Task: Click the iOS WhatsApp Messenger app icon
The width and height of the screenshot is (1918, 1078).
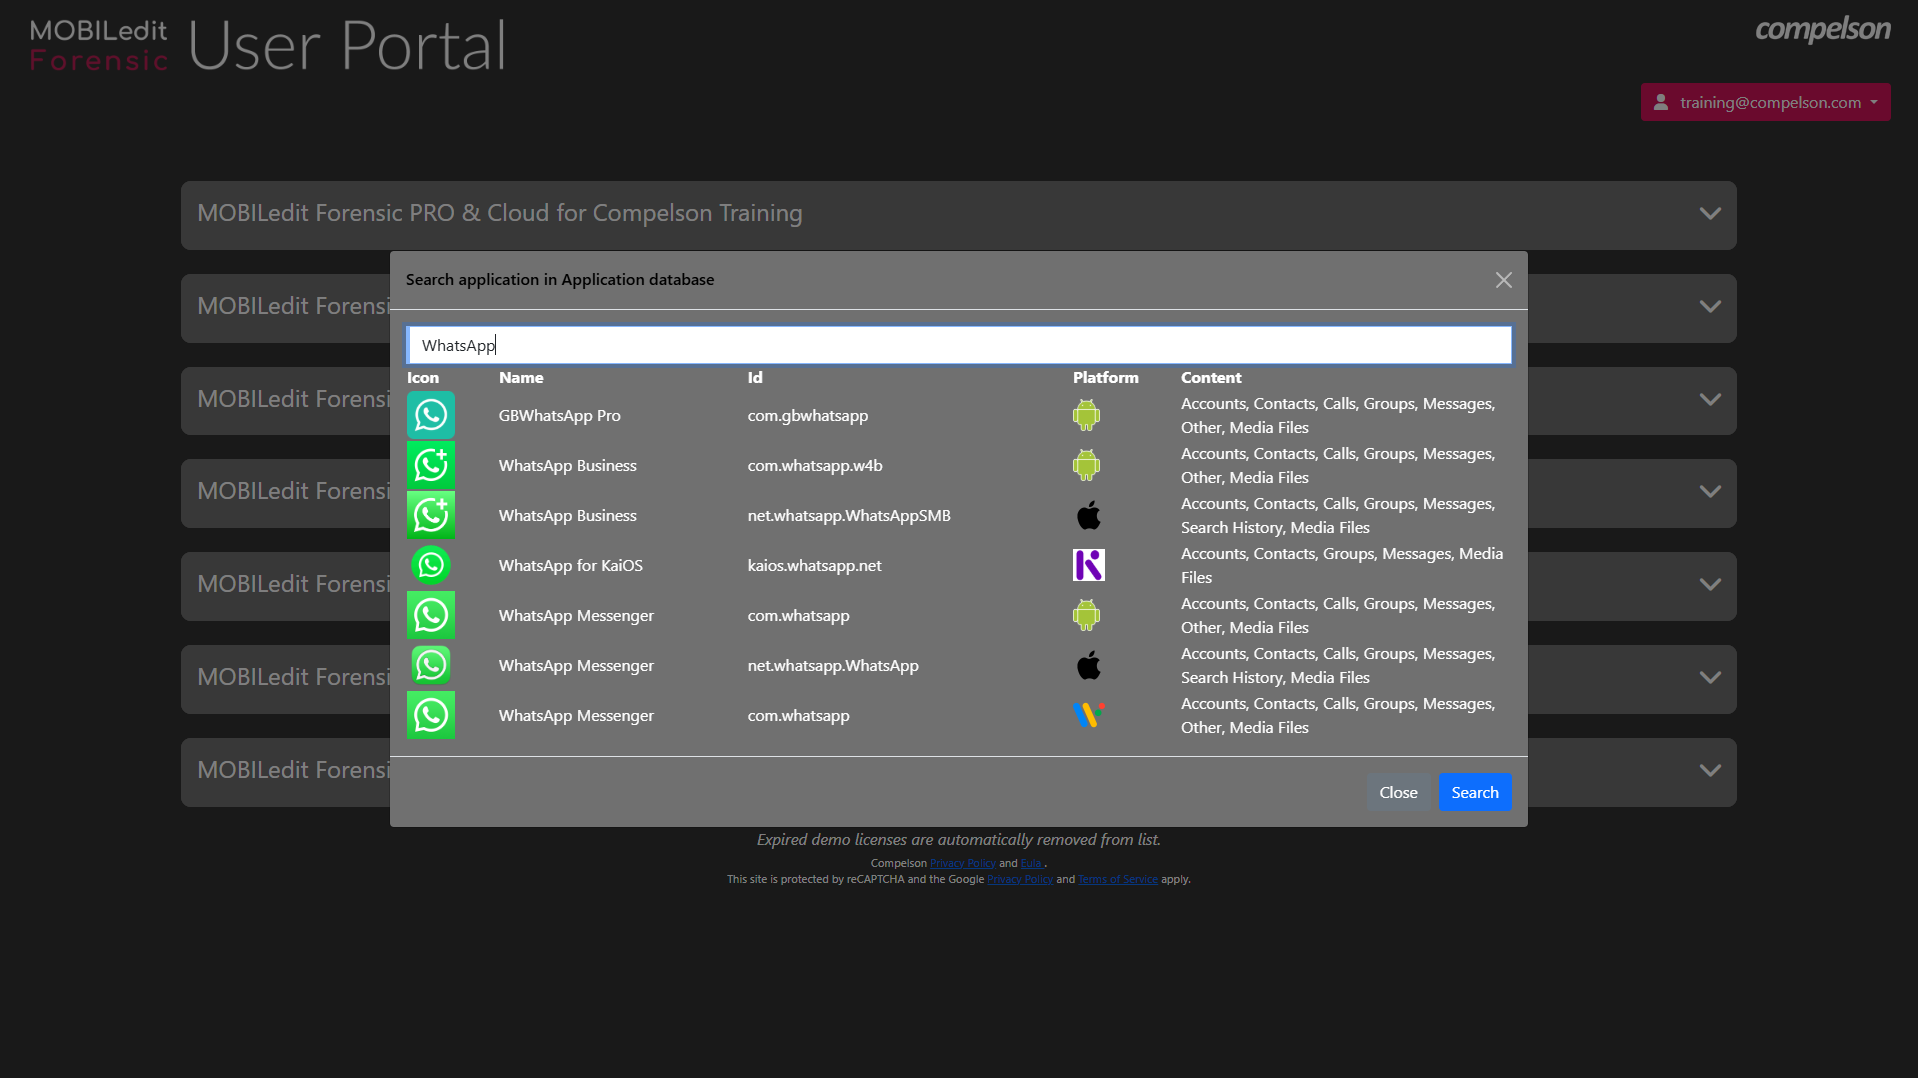Action: (x=430, y=665)
